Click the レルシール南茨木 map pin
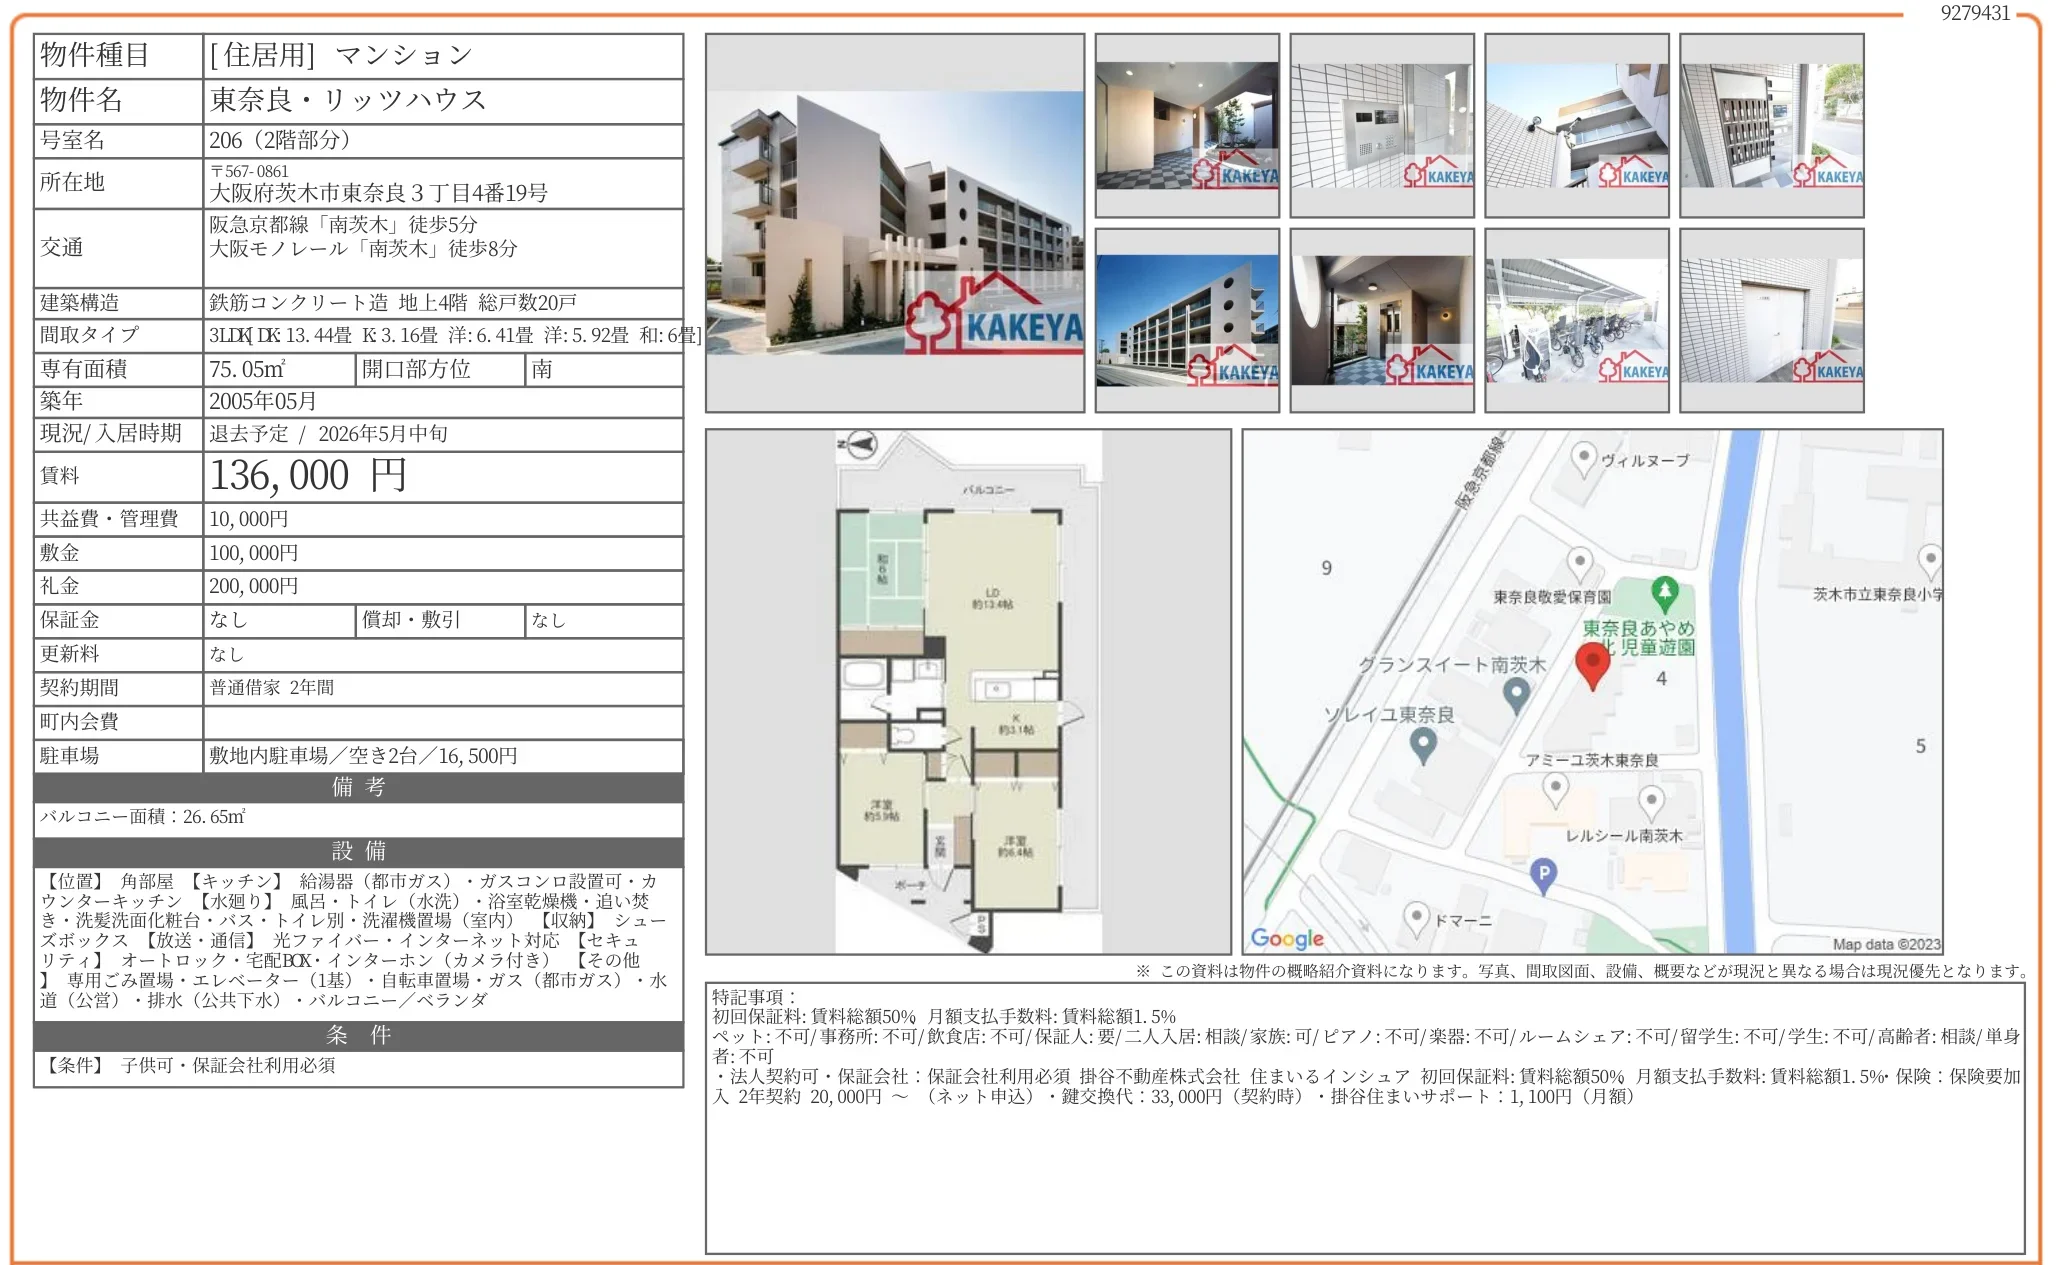This screenshot has height=1265, width=2056. [1651, 801]
